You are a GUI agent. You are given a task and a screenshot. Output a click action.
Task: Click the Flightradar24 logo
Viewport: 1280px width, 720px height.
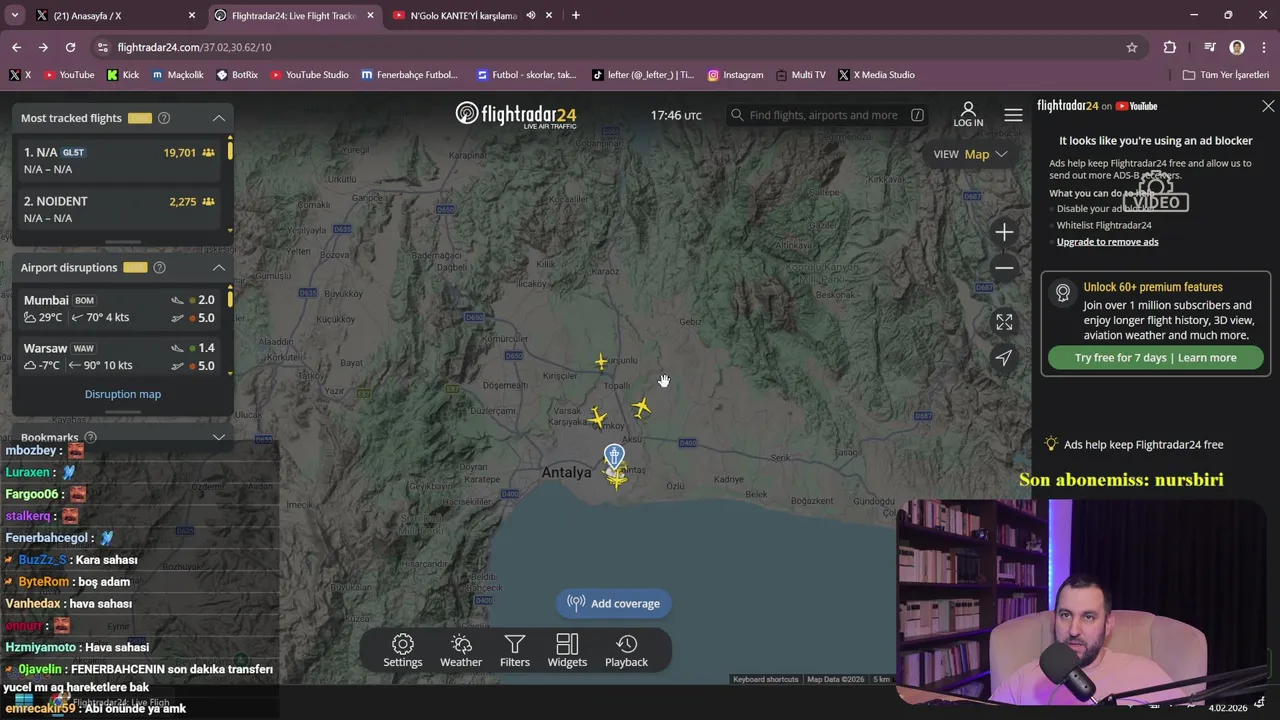516,115
